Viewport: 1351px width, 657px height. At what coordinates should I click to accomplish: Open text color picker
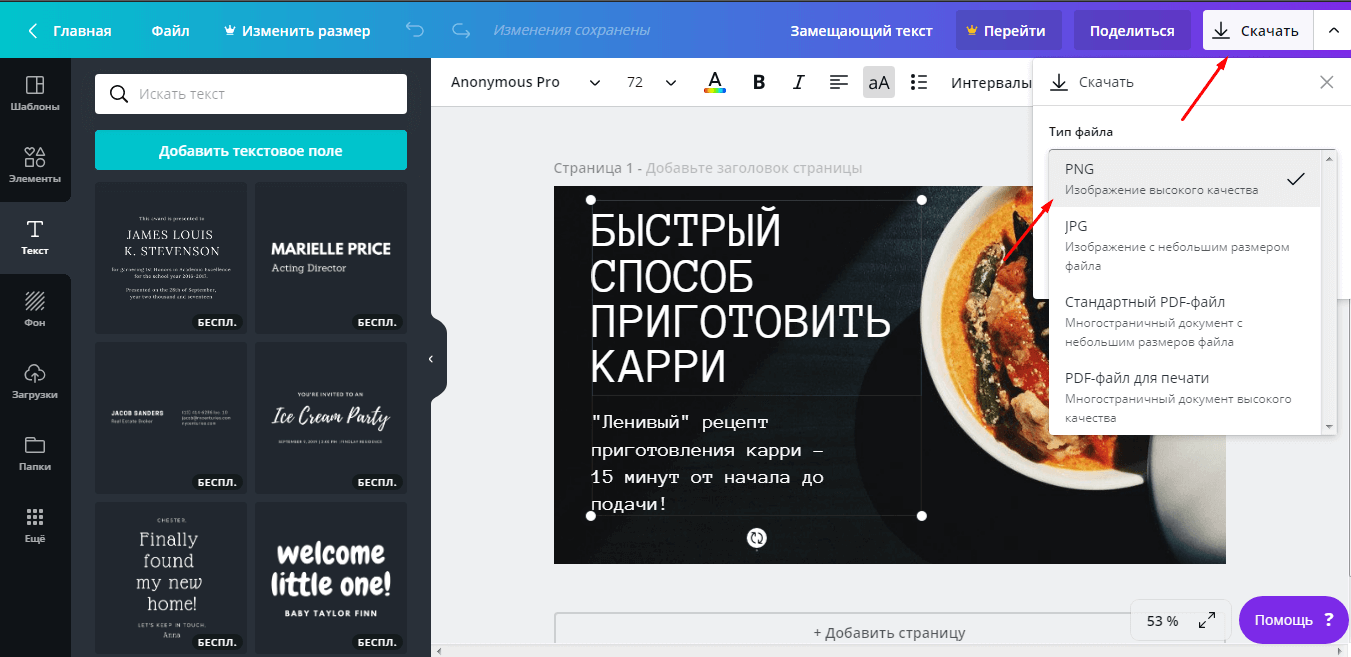[x=715, y=82]
